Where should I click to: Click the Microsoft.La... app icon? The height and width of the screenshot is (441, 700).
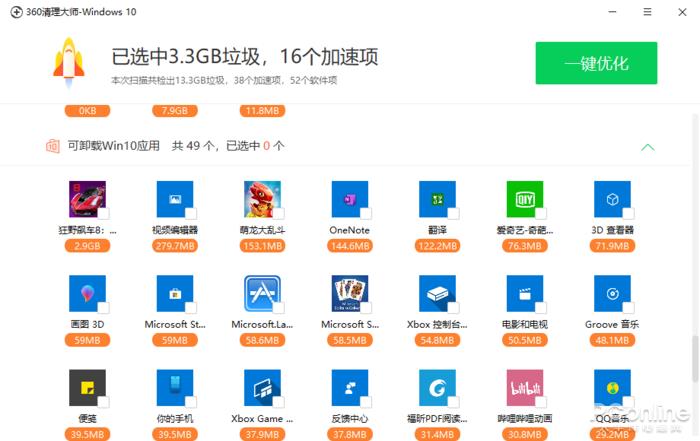click(262, 293)
